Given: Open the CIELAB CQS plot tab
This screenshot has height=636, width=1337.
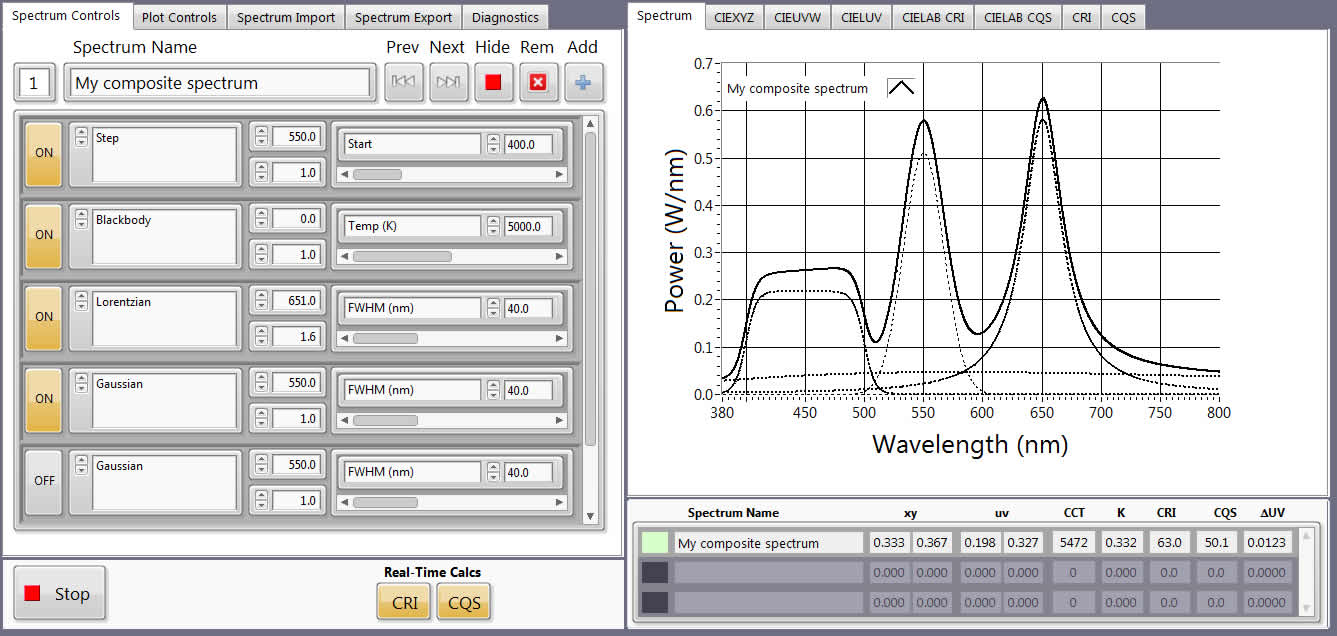Looking at the screenshot, I should tap(1018, 17).
